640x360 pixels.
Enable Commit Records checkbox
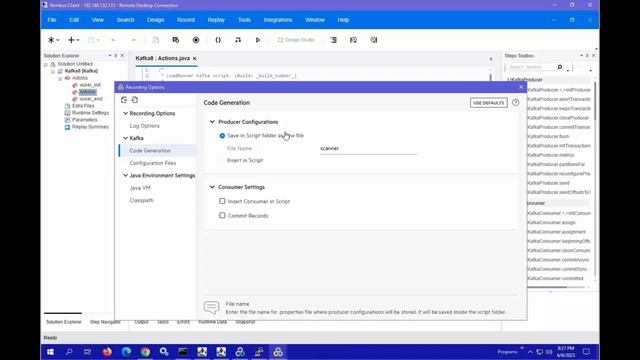click(x=222, y=216)
